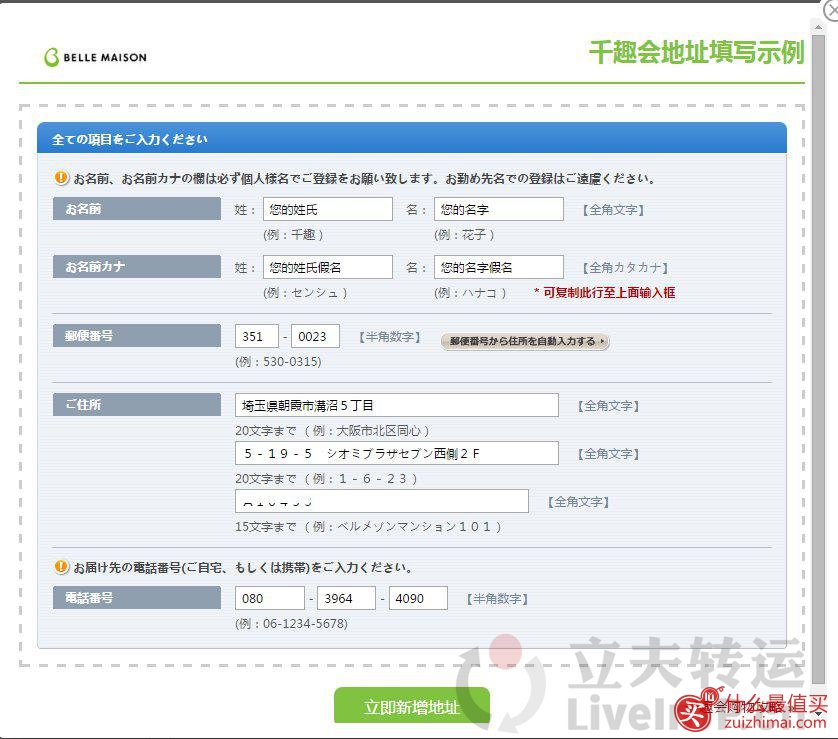Focus the surname kana field 您的姓氏假名
Screen dimensions: 838x739
[328, 267]
